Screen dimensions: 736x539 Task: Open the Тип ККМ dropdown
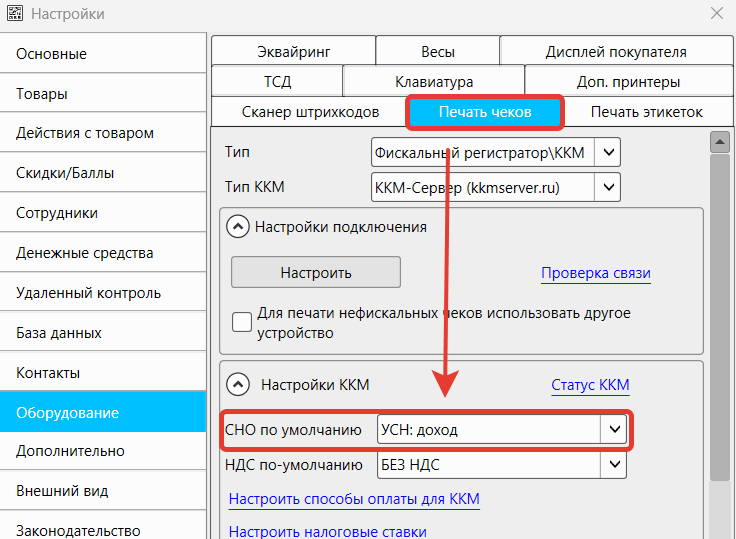pyautogui.click(x=609, y=187)
